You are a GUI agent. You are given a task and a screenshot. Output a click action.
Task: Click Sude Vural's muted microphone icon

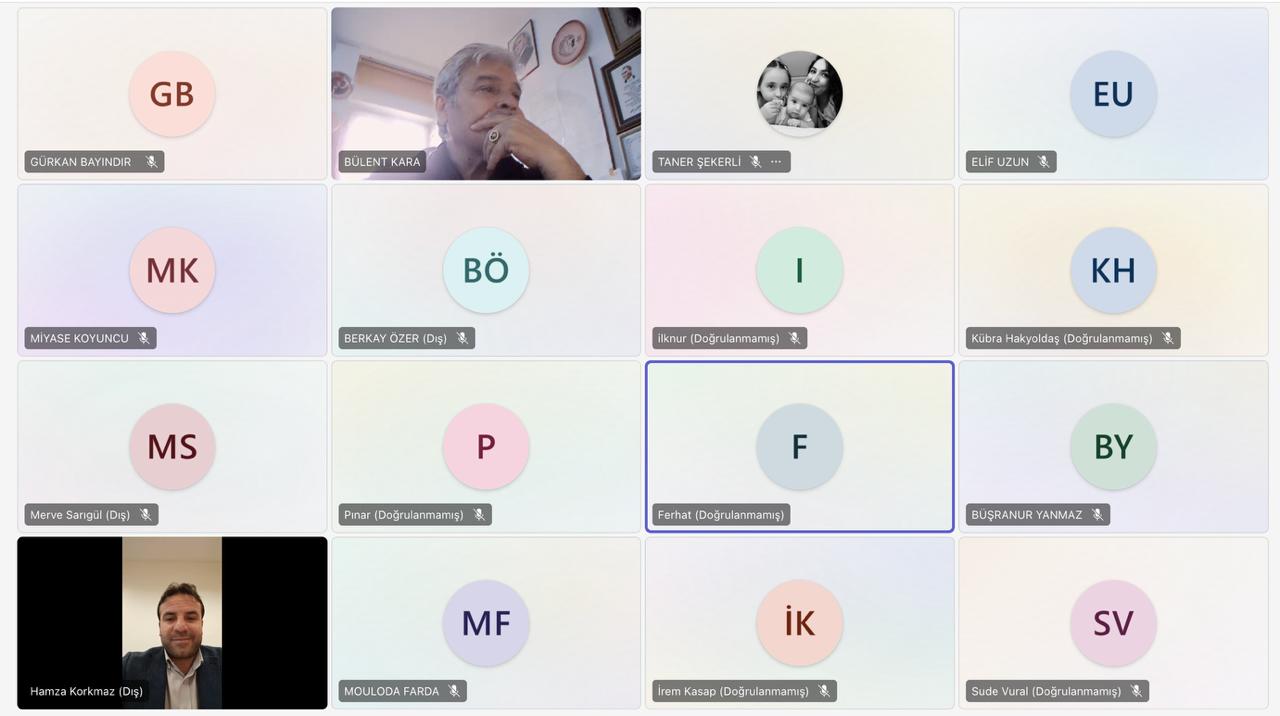[x=1136, y=691]
